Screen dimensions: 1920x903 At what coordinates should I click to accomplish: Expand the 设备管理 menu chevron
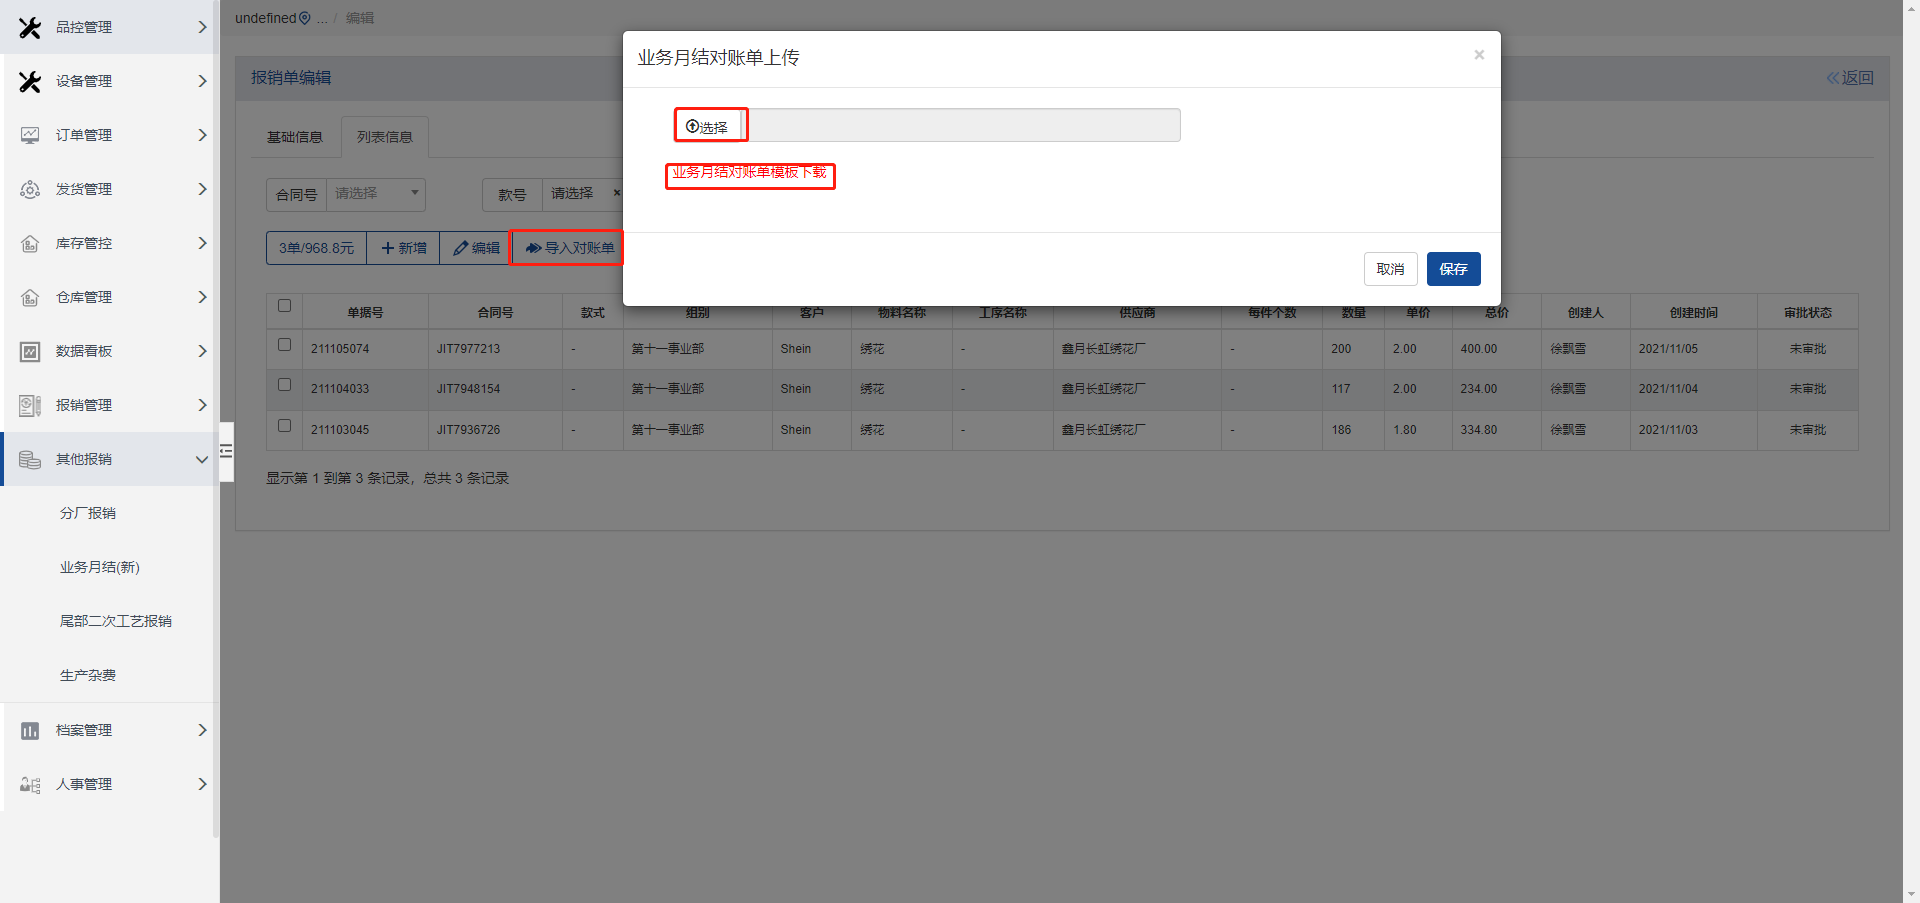pyautogui.click(x=202, y=81)
